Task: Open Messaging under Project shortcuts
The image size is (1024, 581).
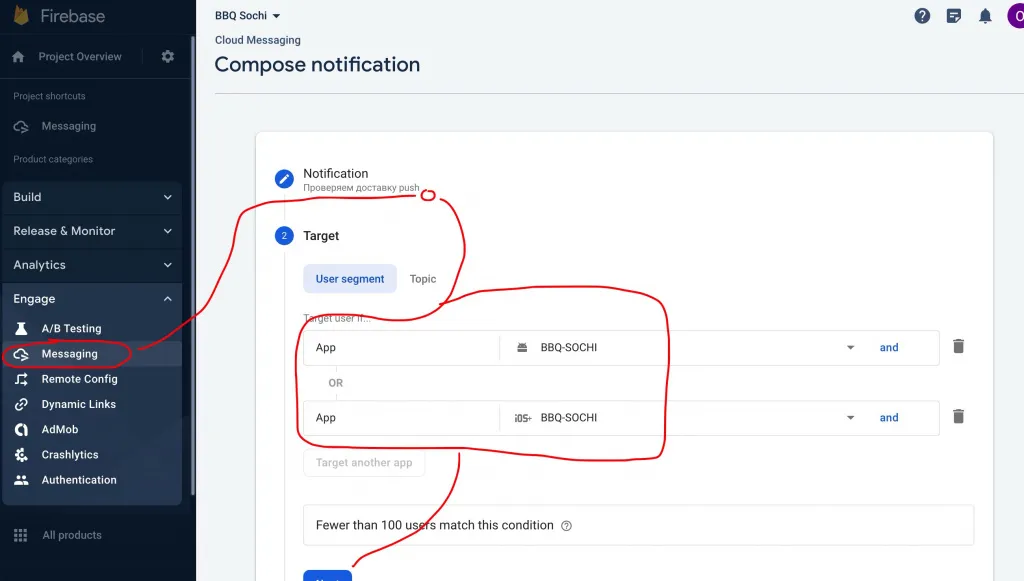Action: point(69,126)
